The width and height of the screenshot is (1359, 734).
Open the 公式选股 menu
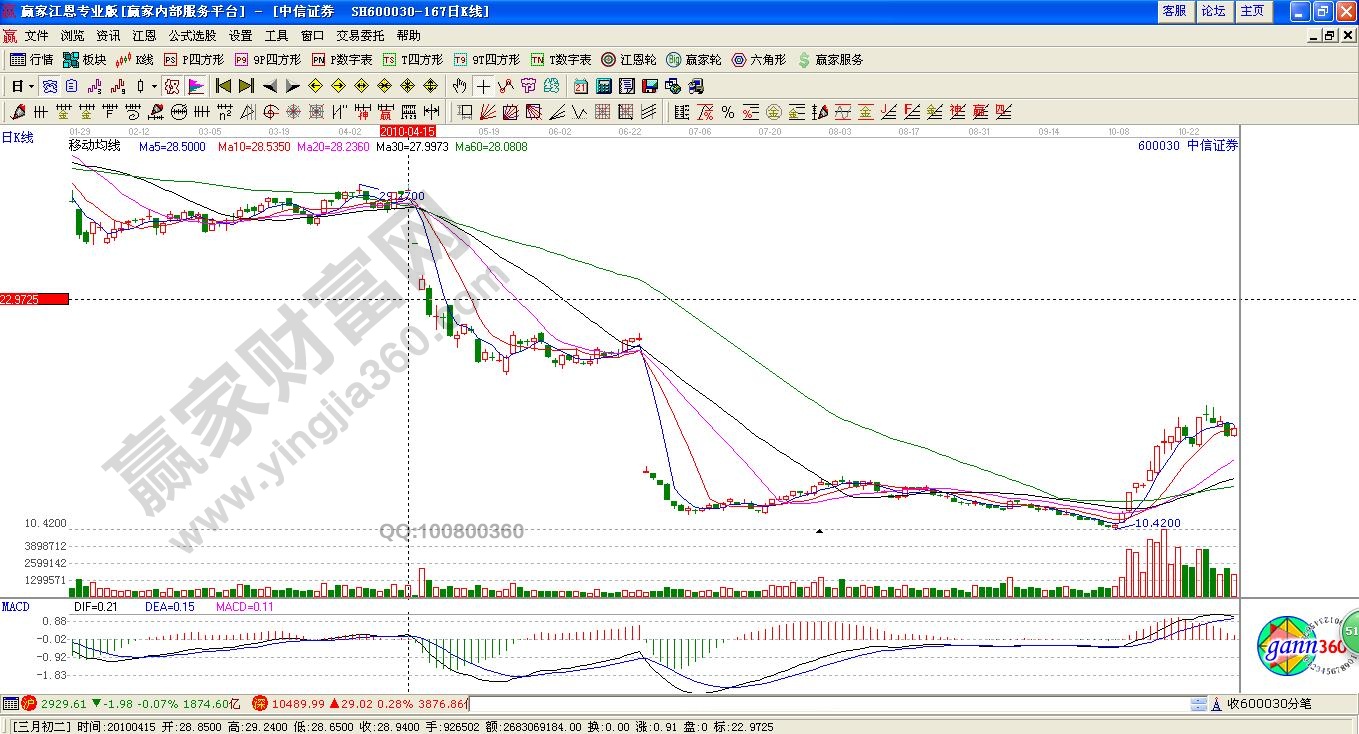click(193, 35)
